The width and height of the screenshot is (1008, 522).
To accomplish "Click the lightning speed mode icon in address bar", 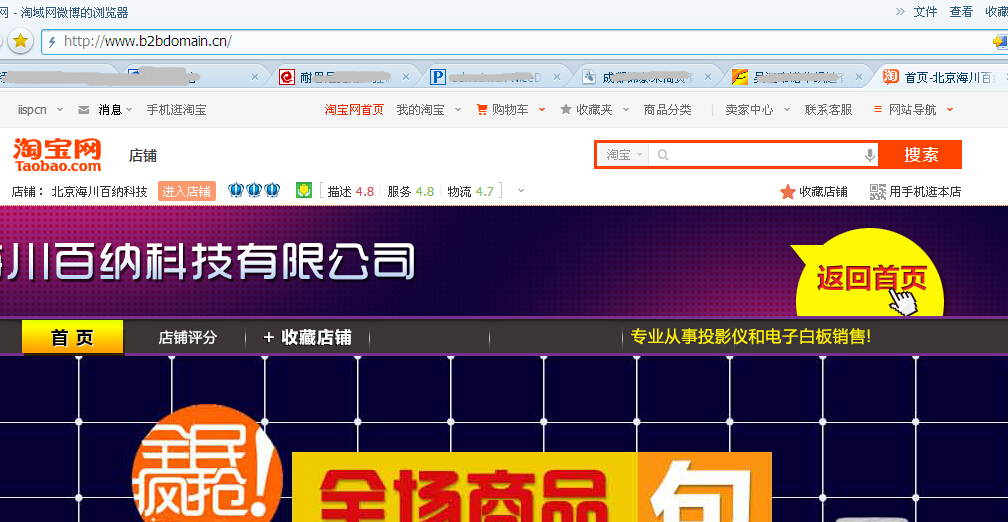I will point(53,42).
